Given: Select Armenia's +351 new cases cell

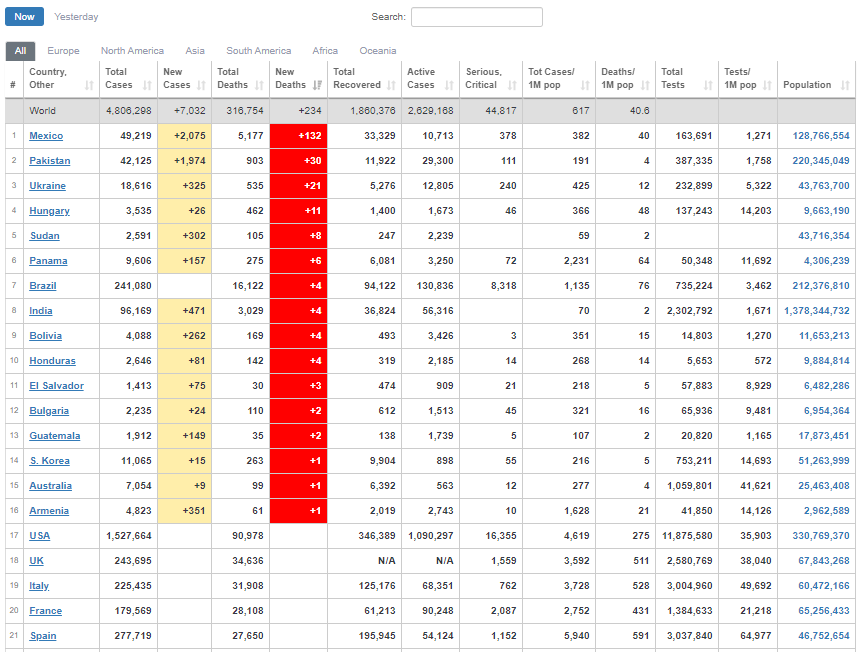Looking at the screenshot, I should 185,511.
